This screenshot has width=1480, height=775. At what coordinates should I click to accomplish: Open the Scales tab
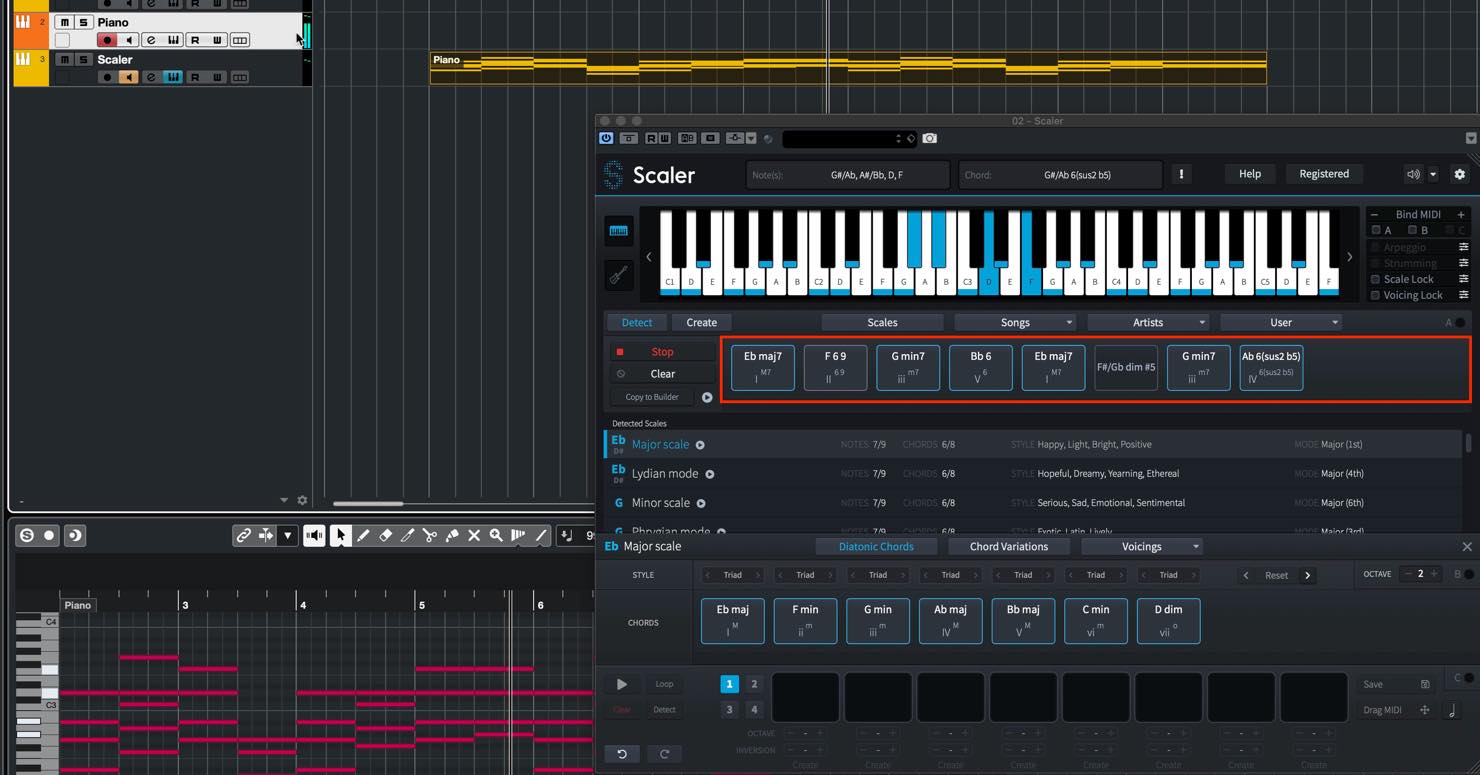click(882, 322)
